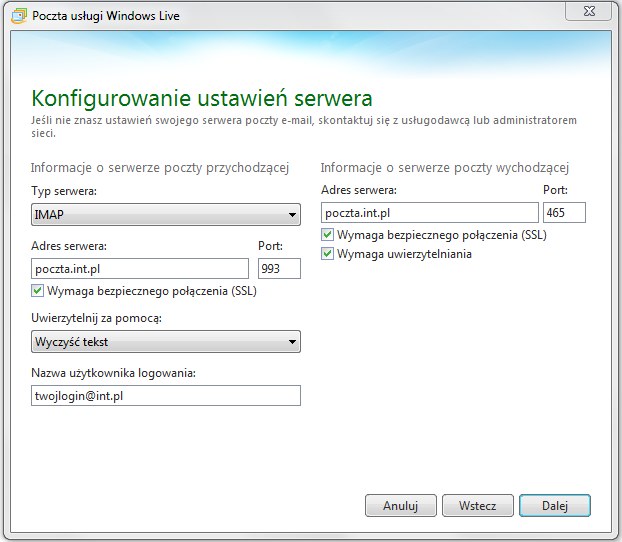Click Informacje o serwerze poczty wychodzącej heading
This screenshot has width=622, height=542.
(x=445, y=168)
